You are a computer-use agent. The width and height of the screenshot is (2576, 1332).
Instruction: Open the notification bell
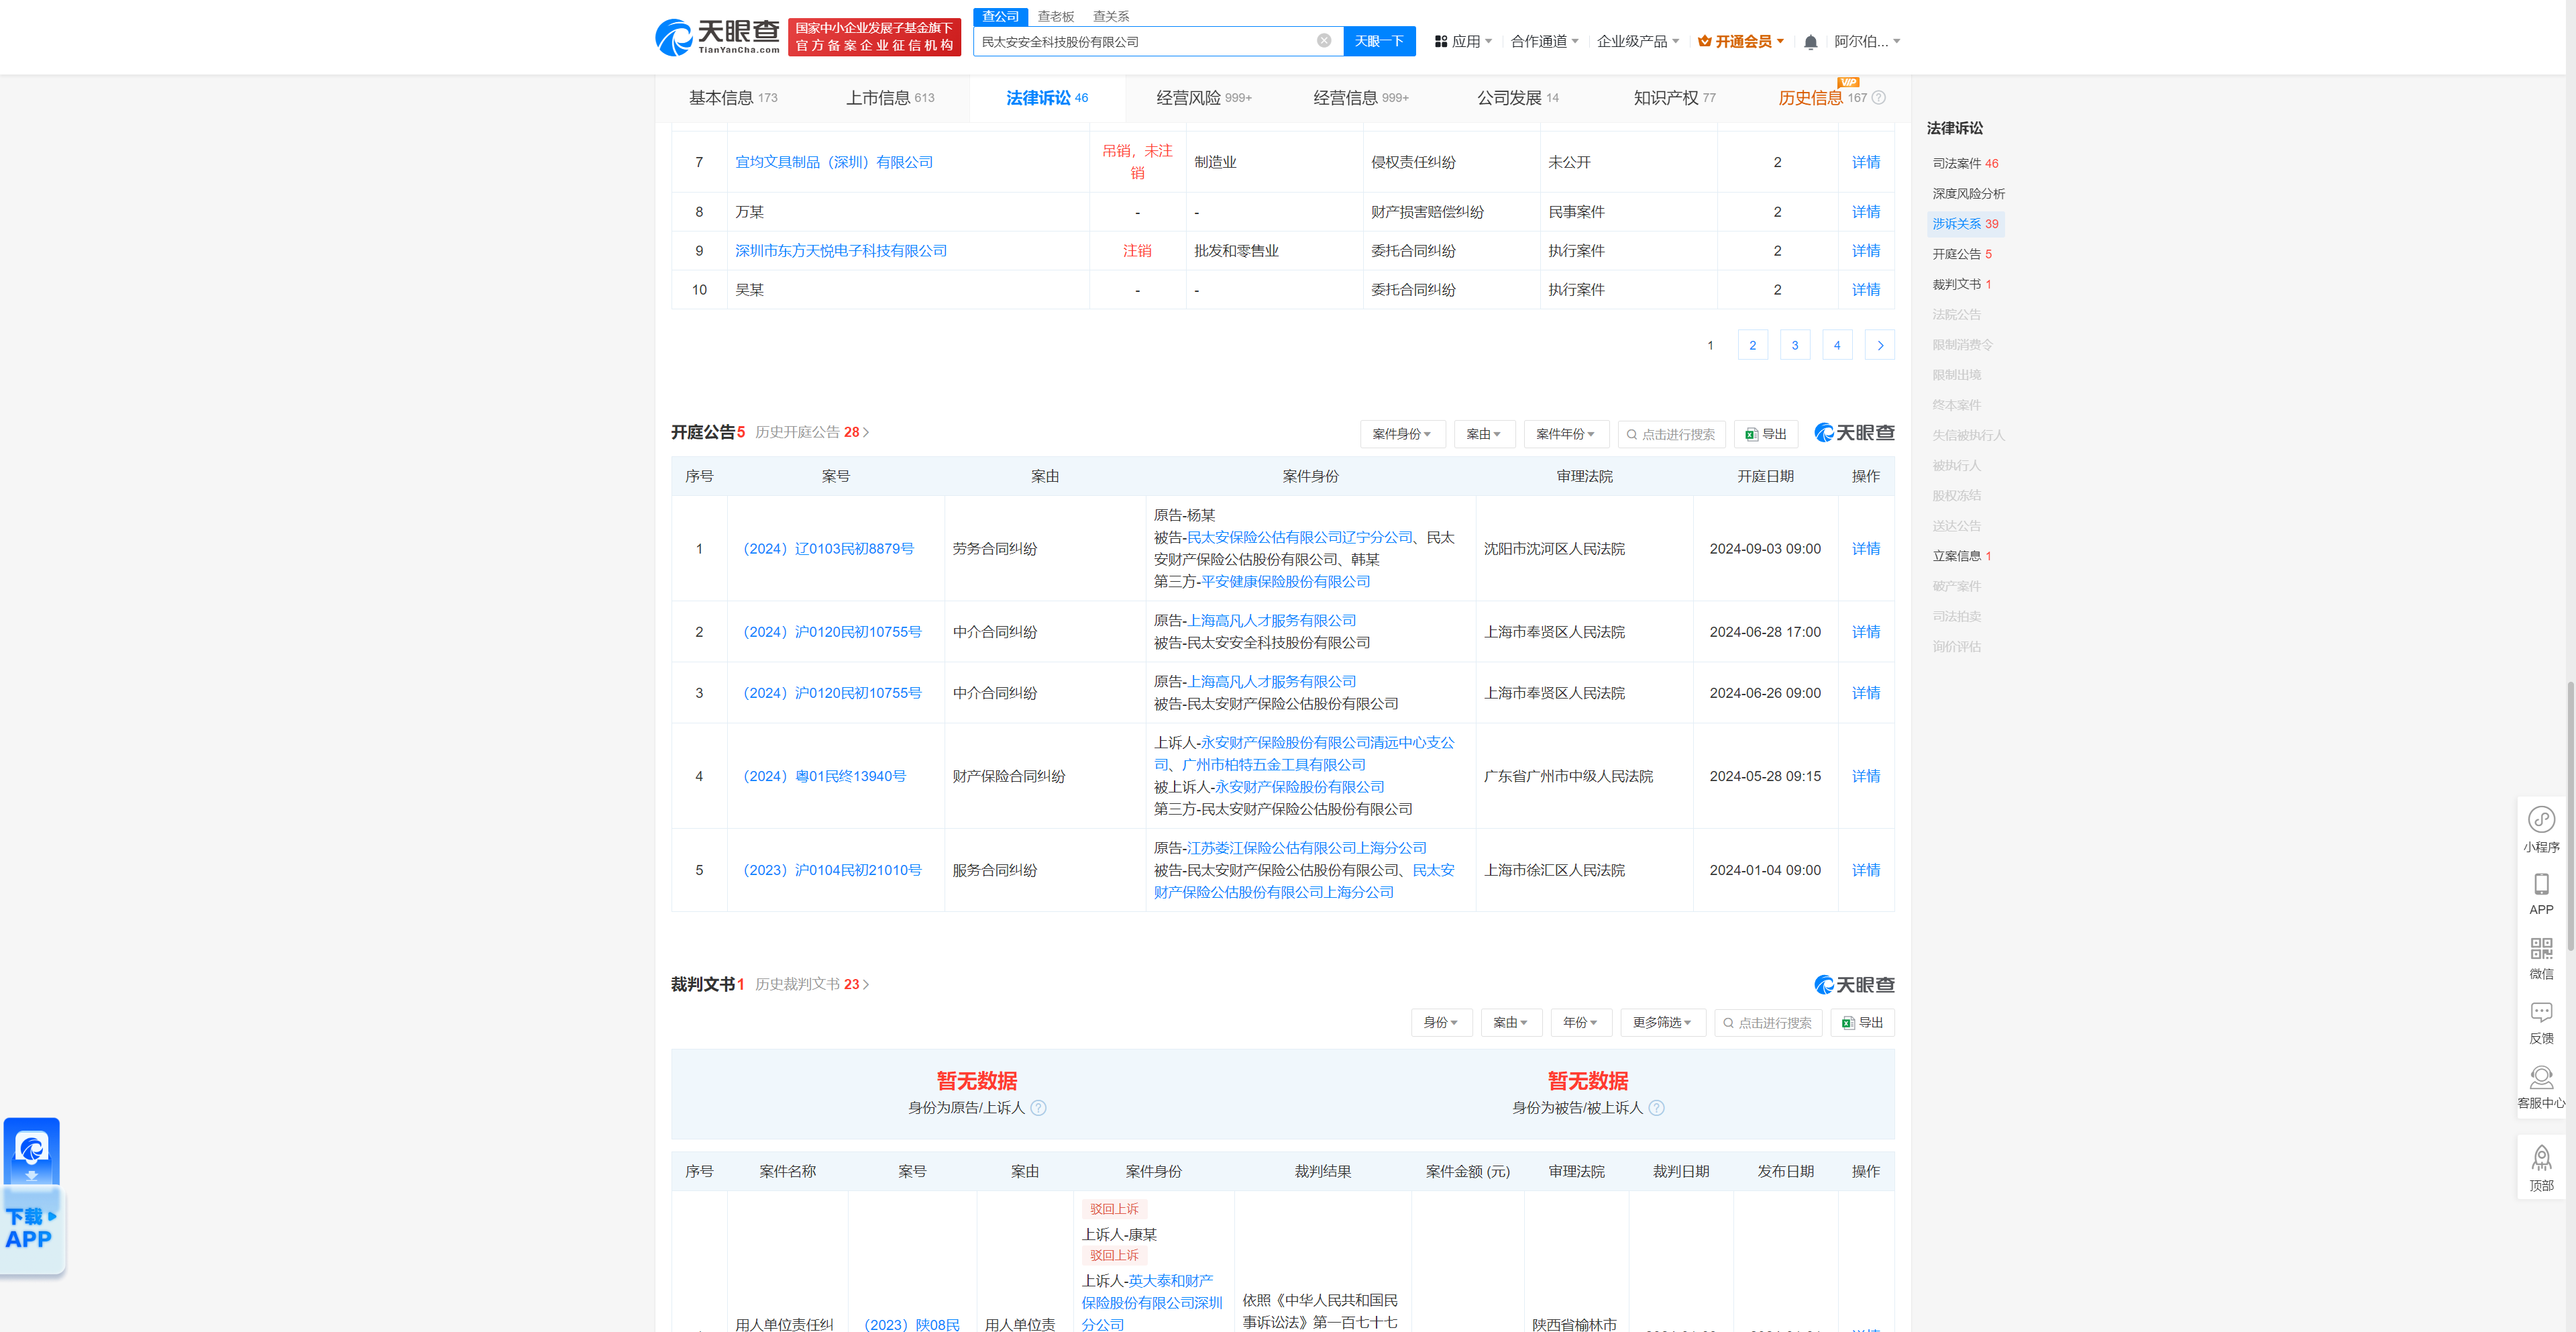tap(1810, 42)
